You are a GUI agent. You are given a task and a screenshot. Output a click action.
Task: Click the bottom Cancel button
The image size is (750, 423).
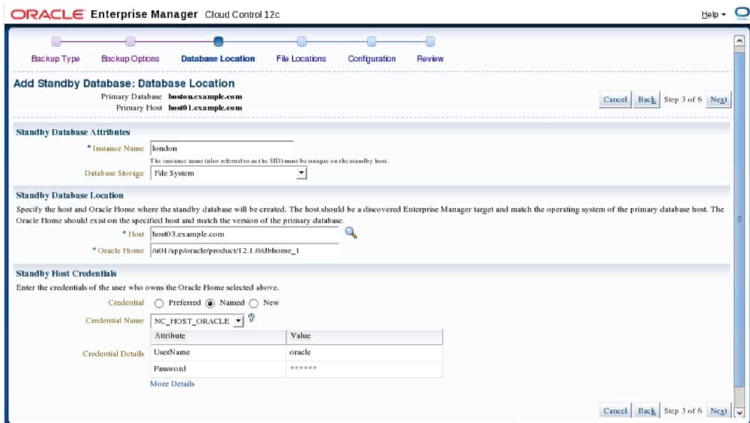pos(615,411)
